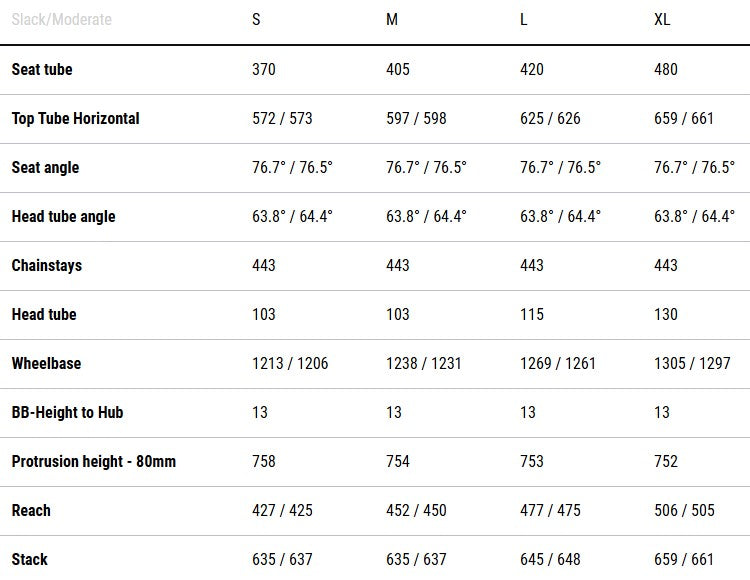
Task: Click the L head tube value 115
Action: click(x=532, y=314)
